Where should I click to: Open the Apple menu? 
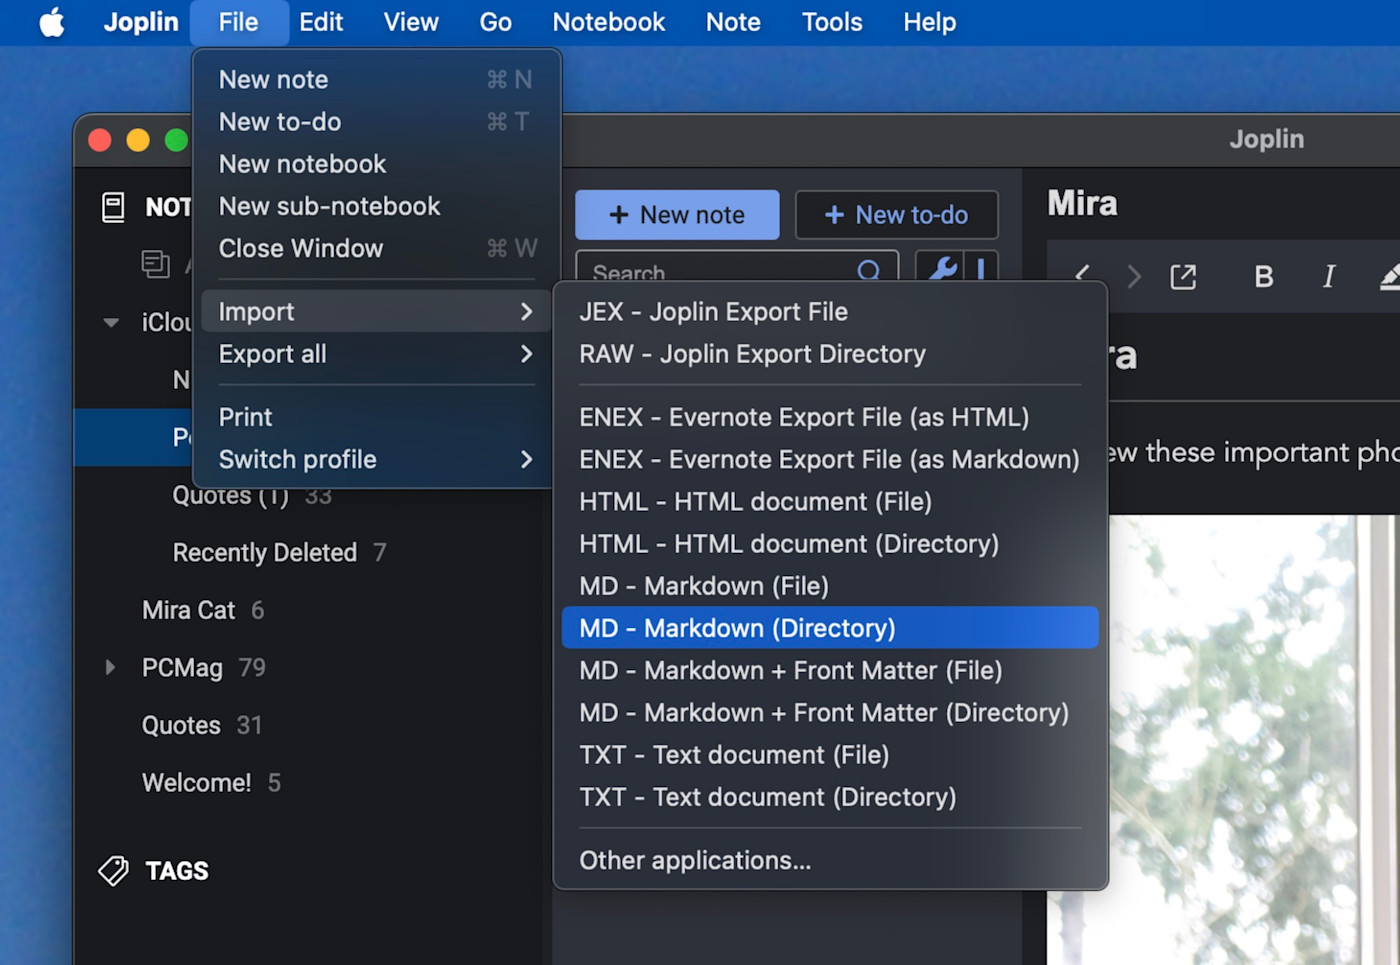pos(52,22)
